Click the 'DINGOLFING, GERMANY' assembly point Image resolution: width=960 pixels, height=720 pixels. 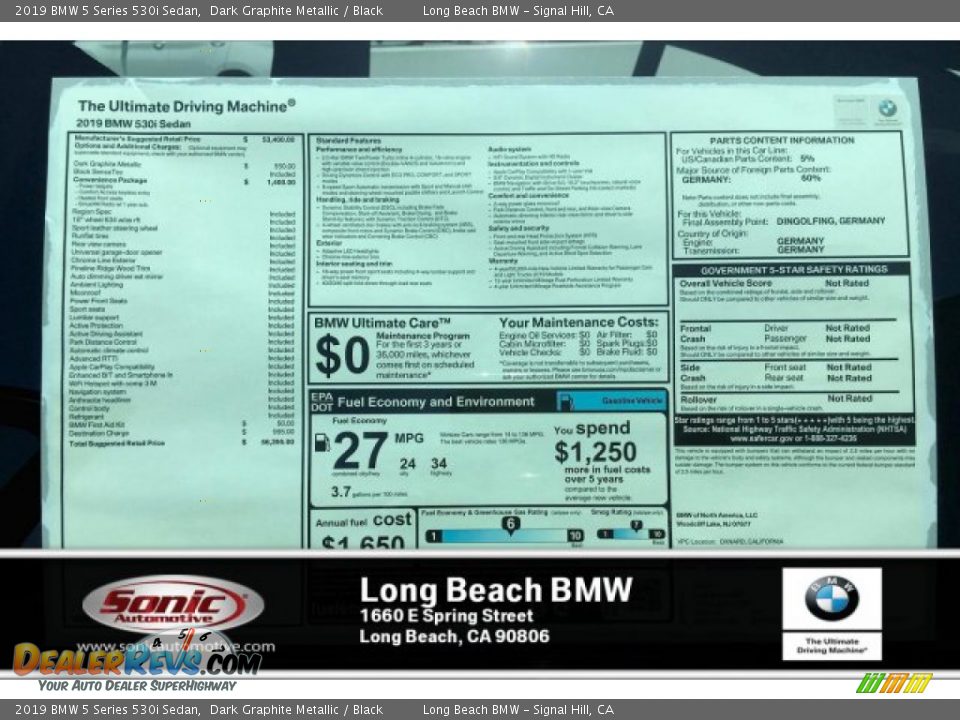(x=830, y=221)
